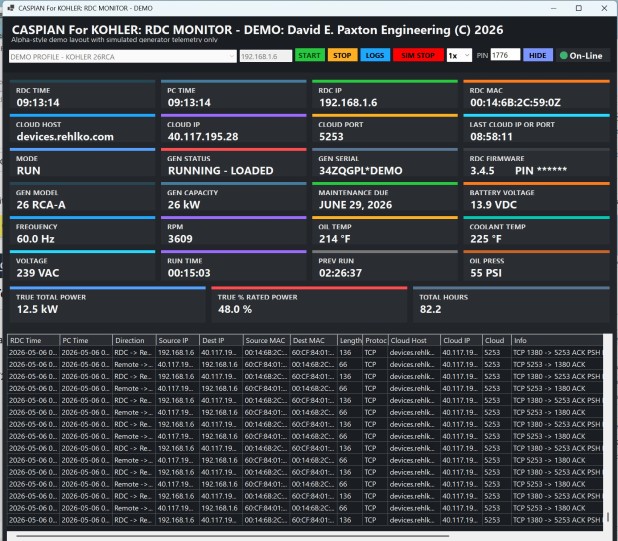Image resolution: width=618 pixels, height=541 pixels.
Task: Sort table by RDC Time column
Action: [x=33, y=340]
